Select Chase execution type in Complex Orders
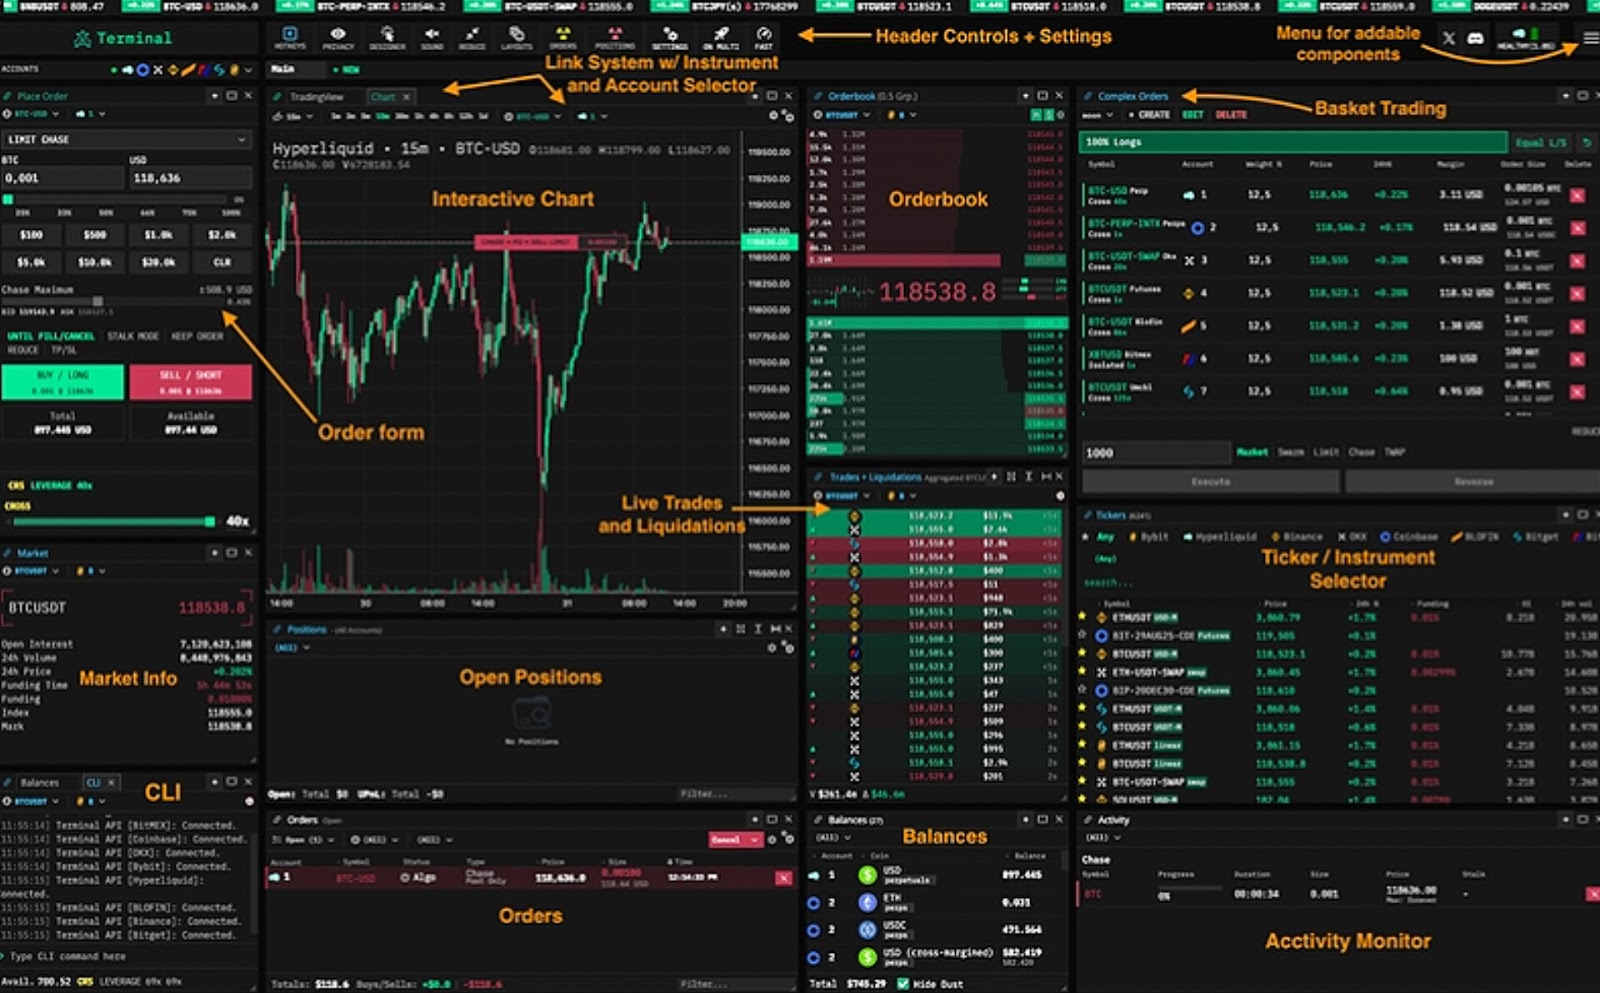1600x993 pixels. 1362,452
